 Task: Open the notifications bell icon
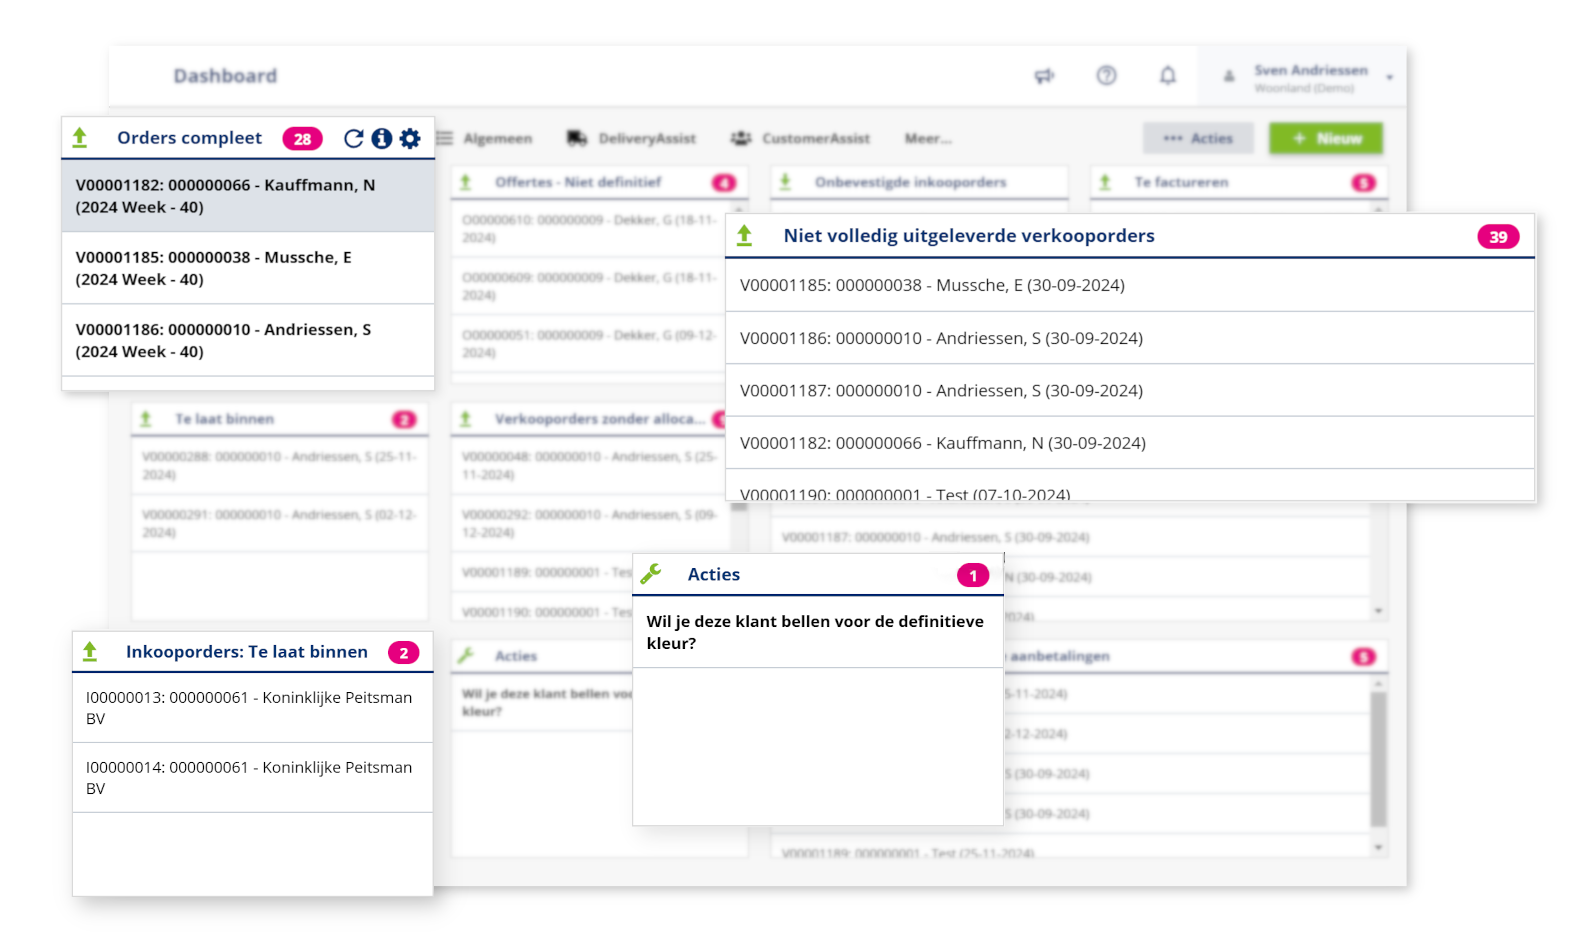coord(1167,76)
